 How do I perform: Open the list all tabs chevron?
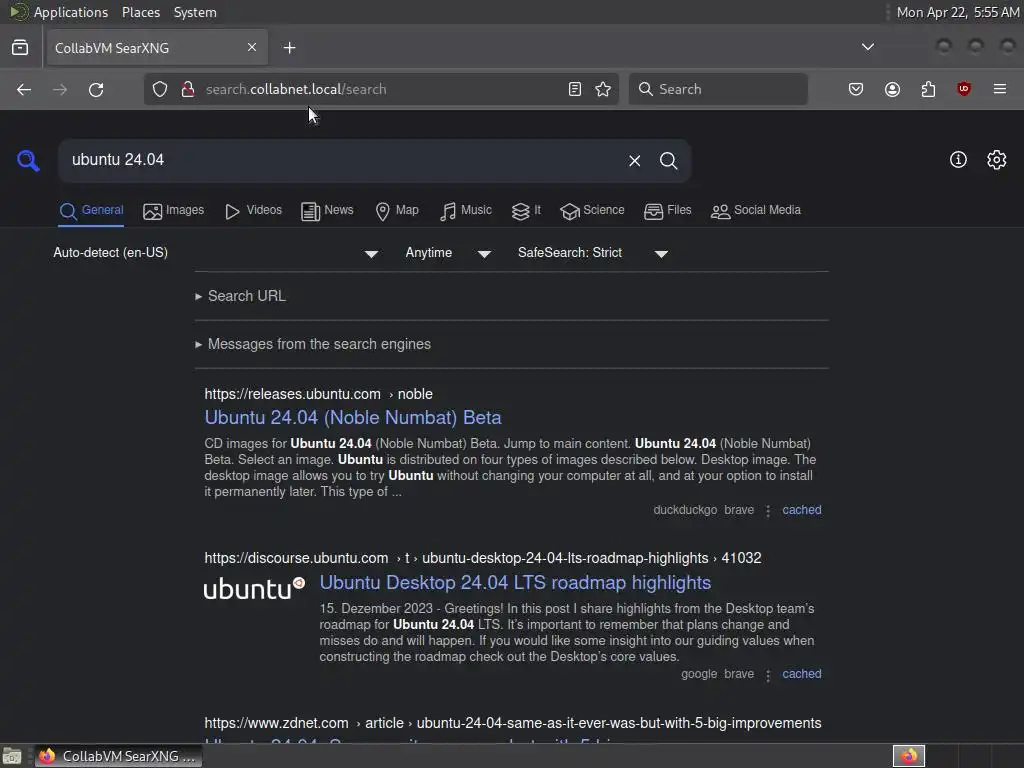tap(868, 47)
